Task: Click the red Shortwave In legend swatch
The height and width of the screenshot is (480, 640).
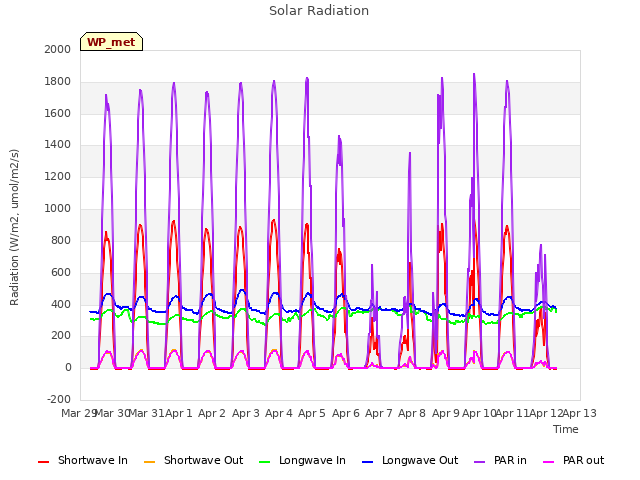Action: click(43, 462)
